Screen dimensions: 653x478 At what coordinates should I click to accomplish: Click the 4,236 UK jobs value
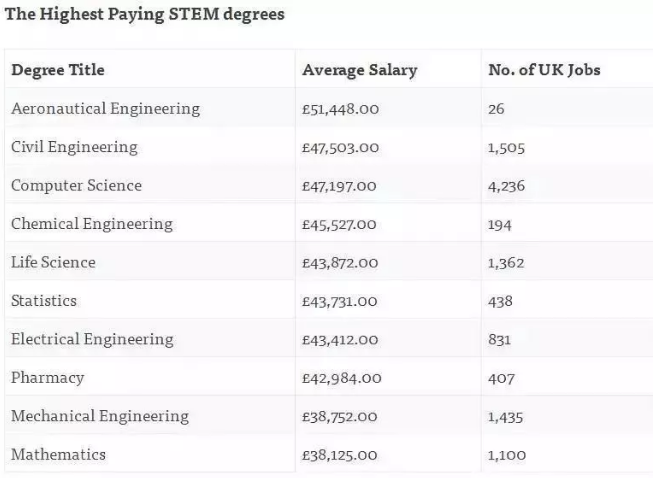pyautogui.click(x=506, y=186)
